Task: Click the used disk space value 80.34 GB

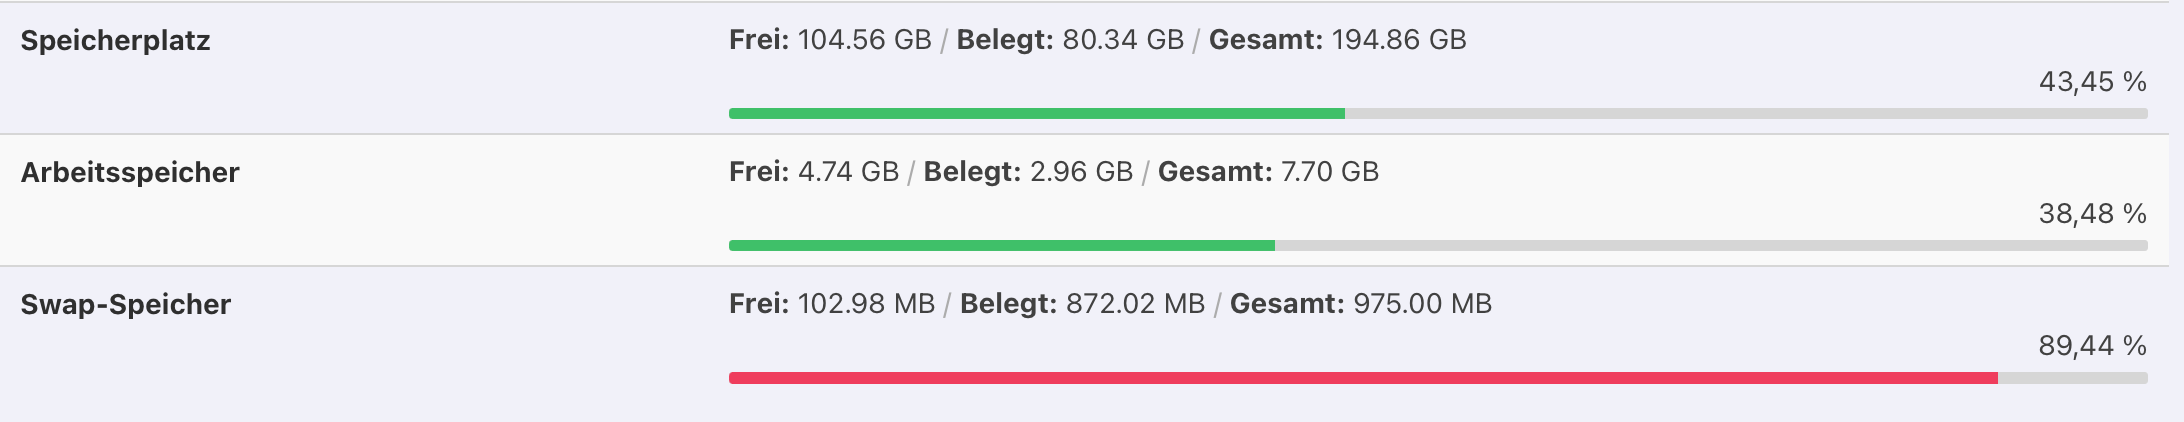Action: [1123, 40]
